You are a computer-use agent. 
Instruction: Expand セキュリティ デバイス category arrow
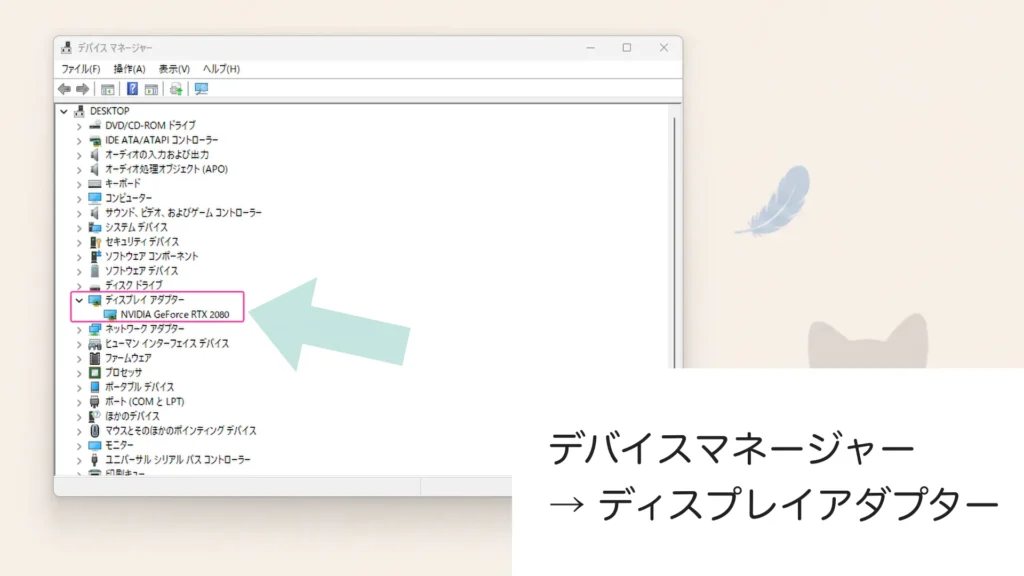79,242
